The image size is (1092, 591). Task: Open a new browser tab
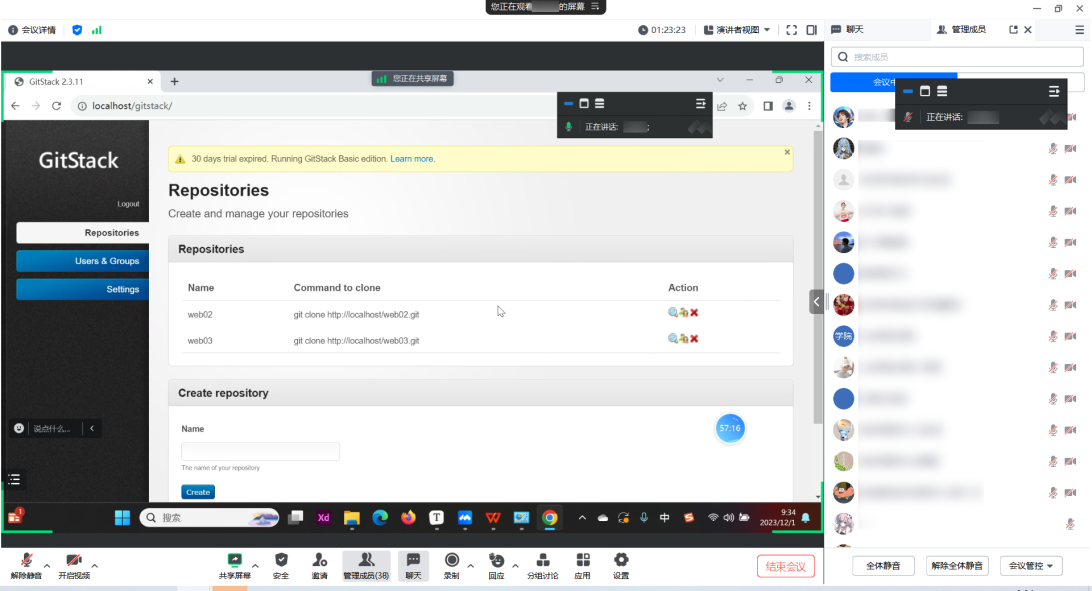click(x=174, y=81)
